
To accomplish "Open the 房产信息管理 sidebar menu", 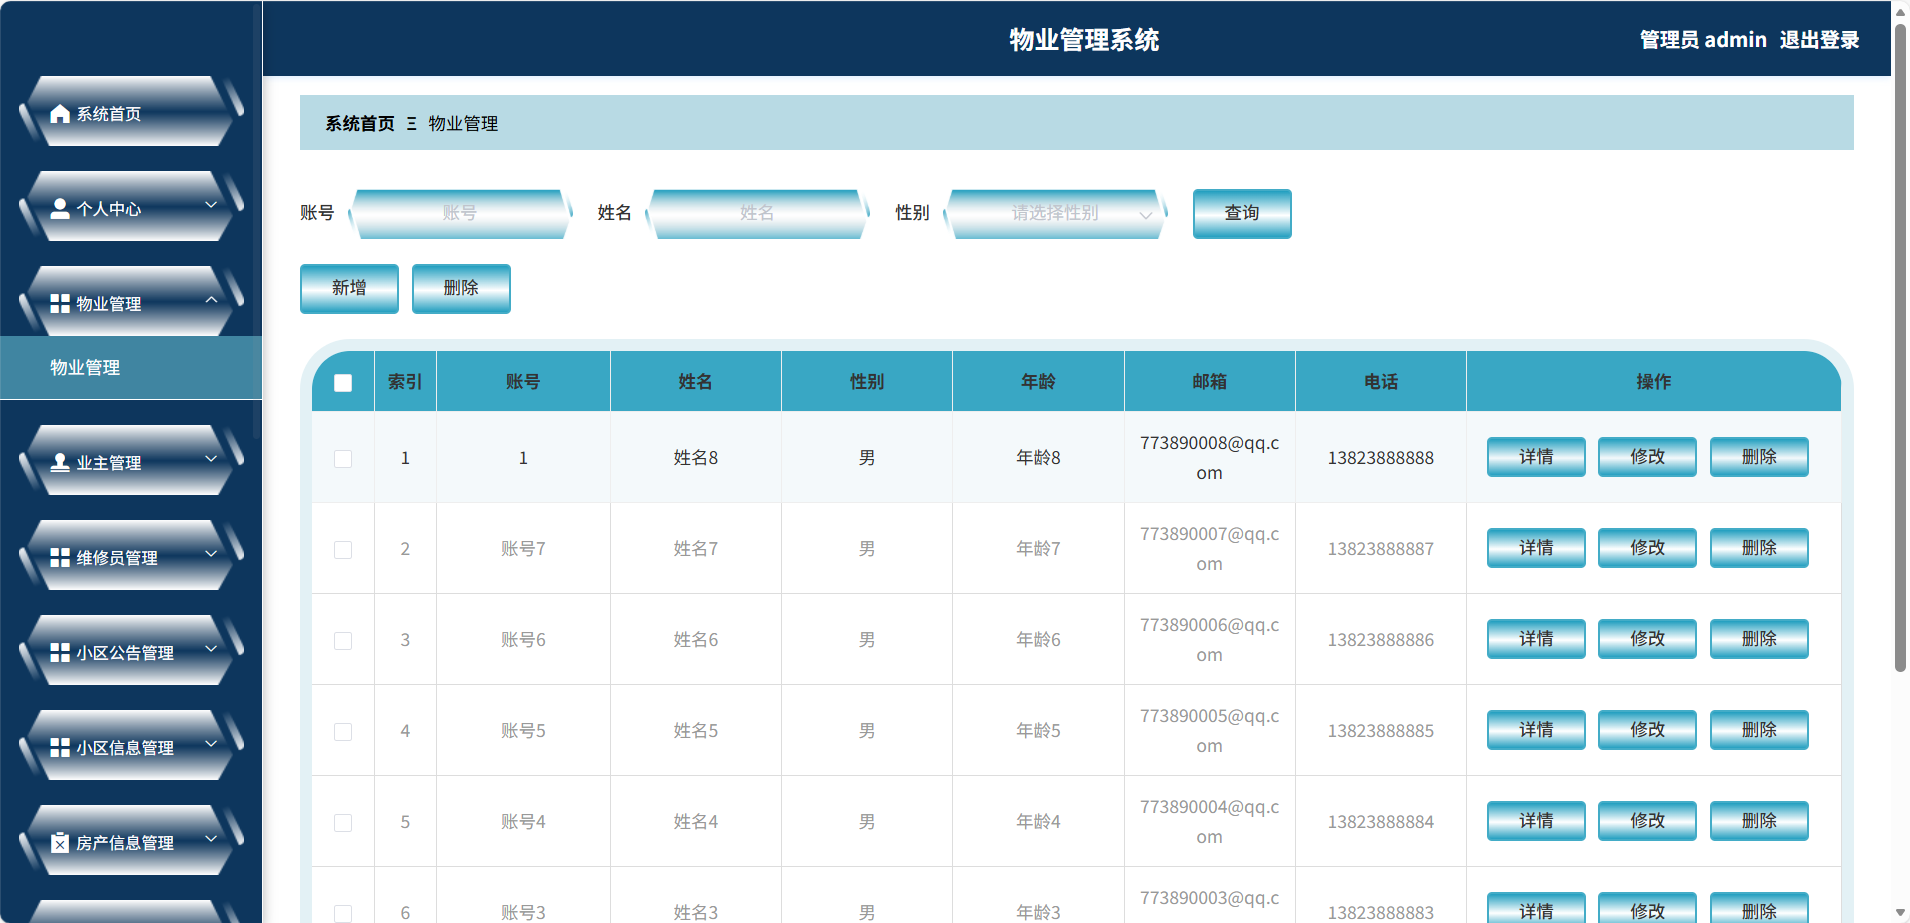I will pos(131,840).
